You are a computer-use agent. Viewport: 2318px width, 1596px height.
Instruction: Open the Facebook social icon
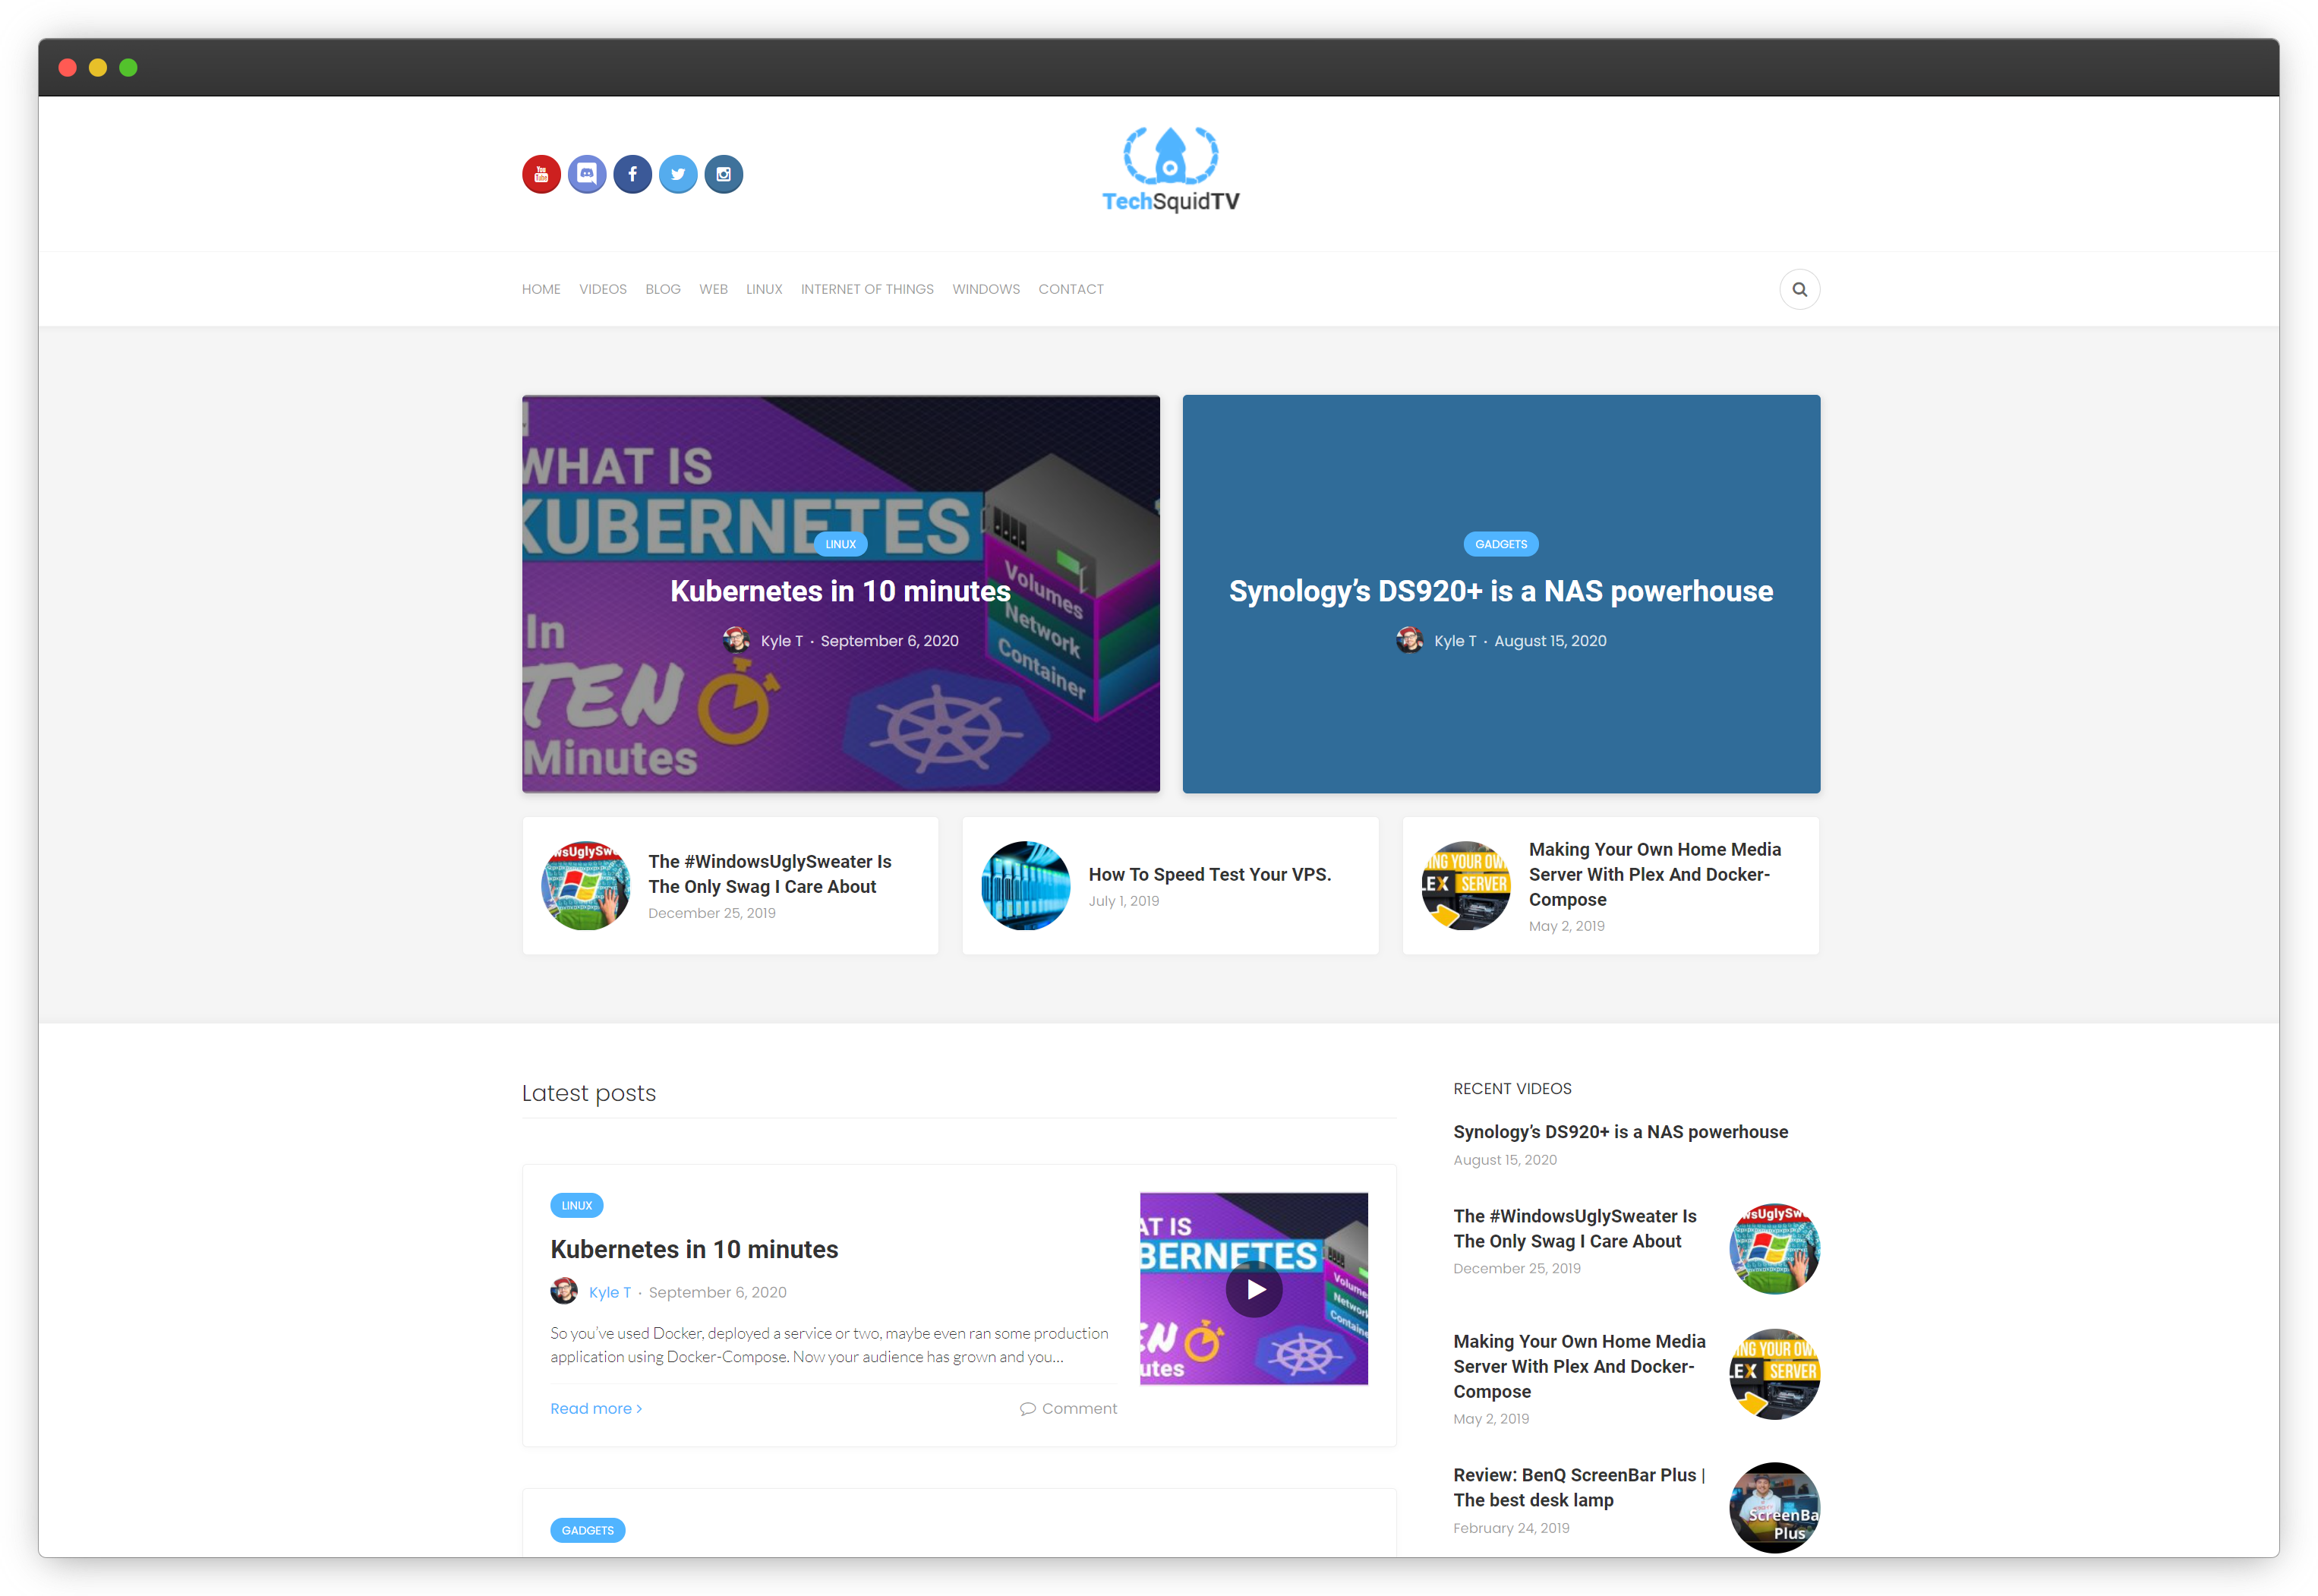632,174
